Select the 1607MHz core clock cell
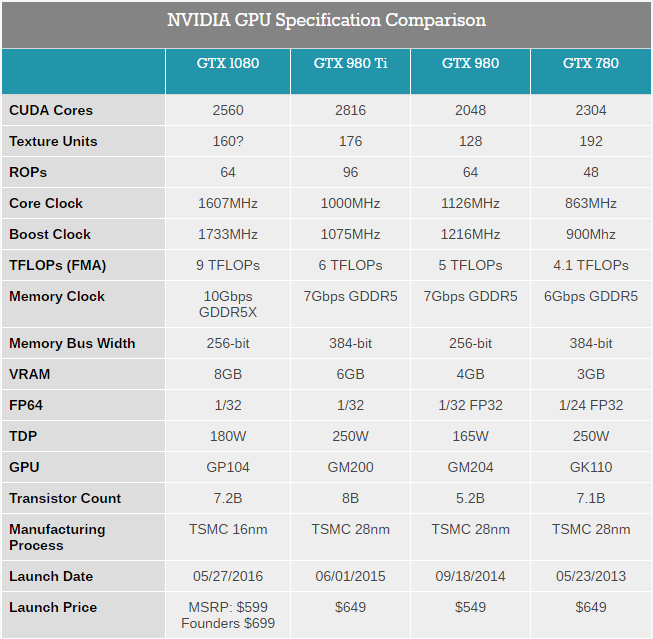The height and width of the screenshot is (639, 653). (x=228, y=203)
